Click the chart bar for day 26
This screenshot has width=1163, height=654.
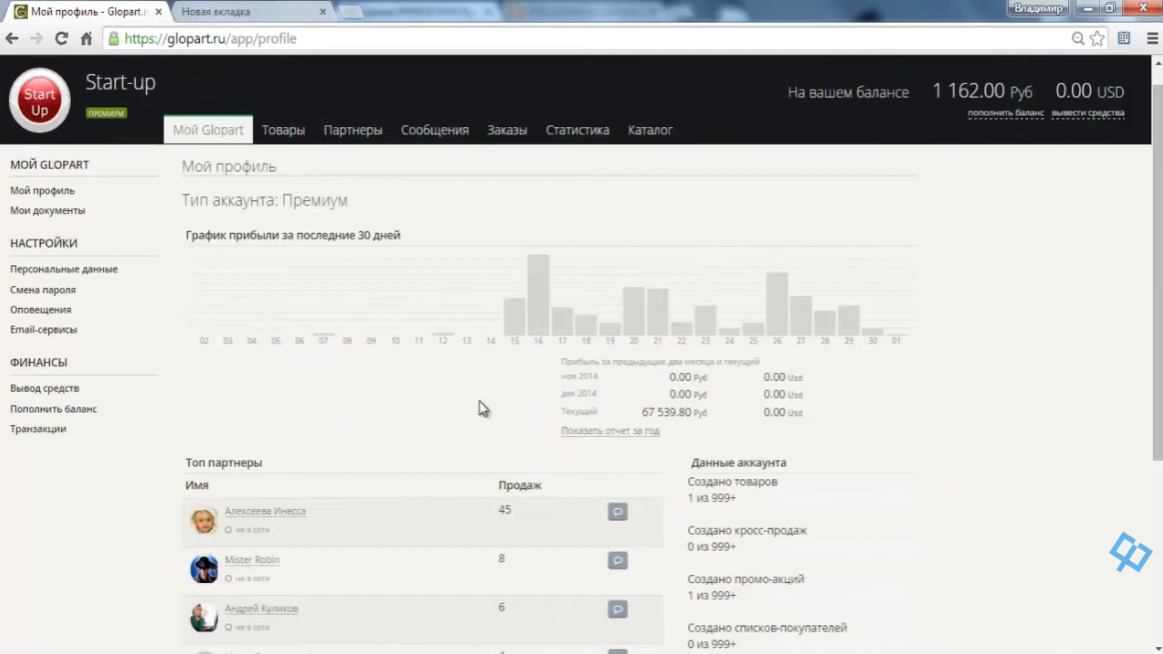(777, 304)
